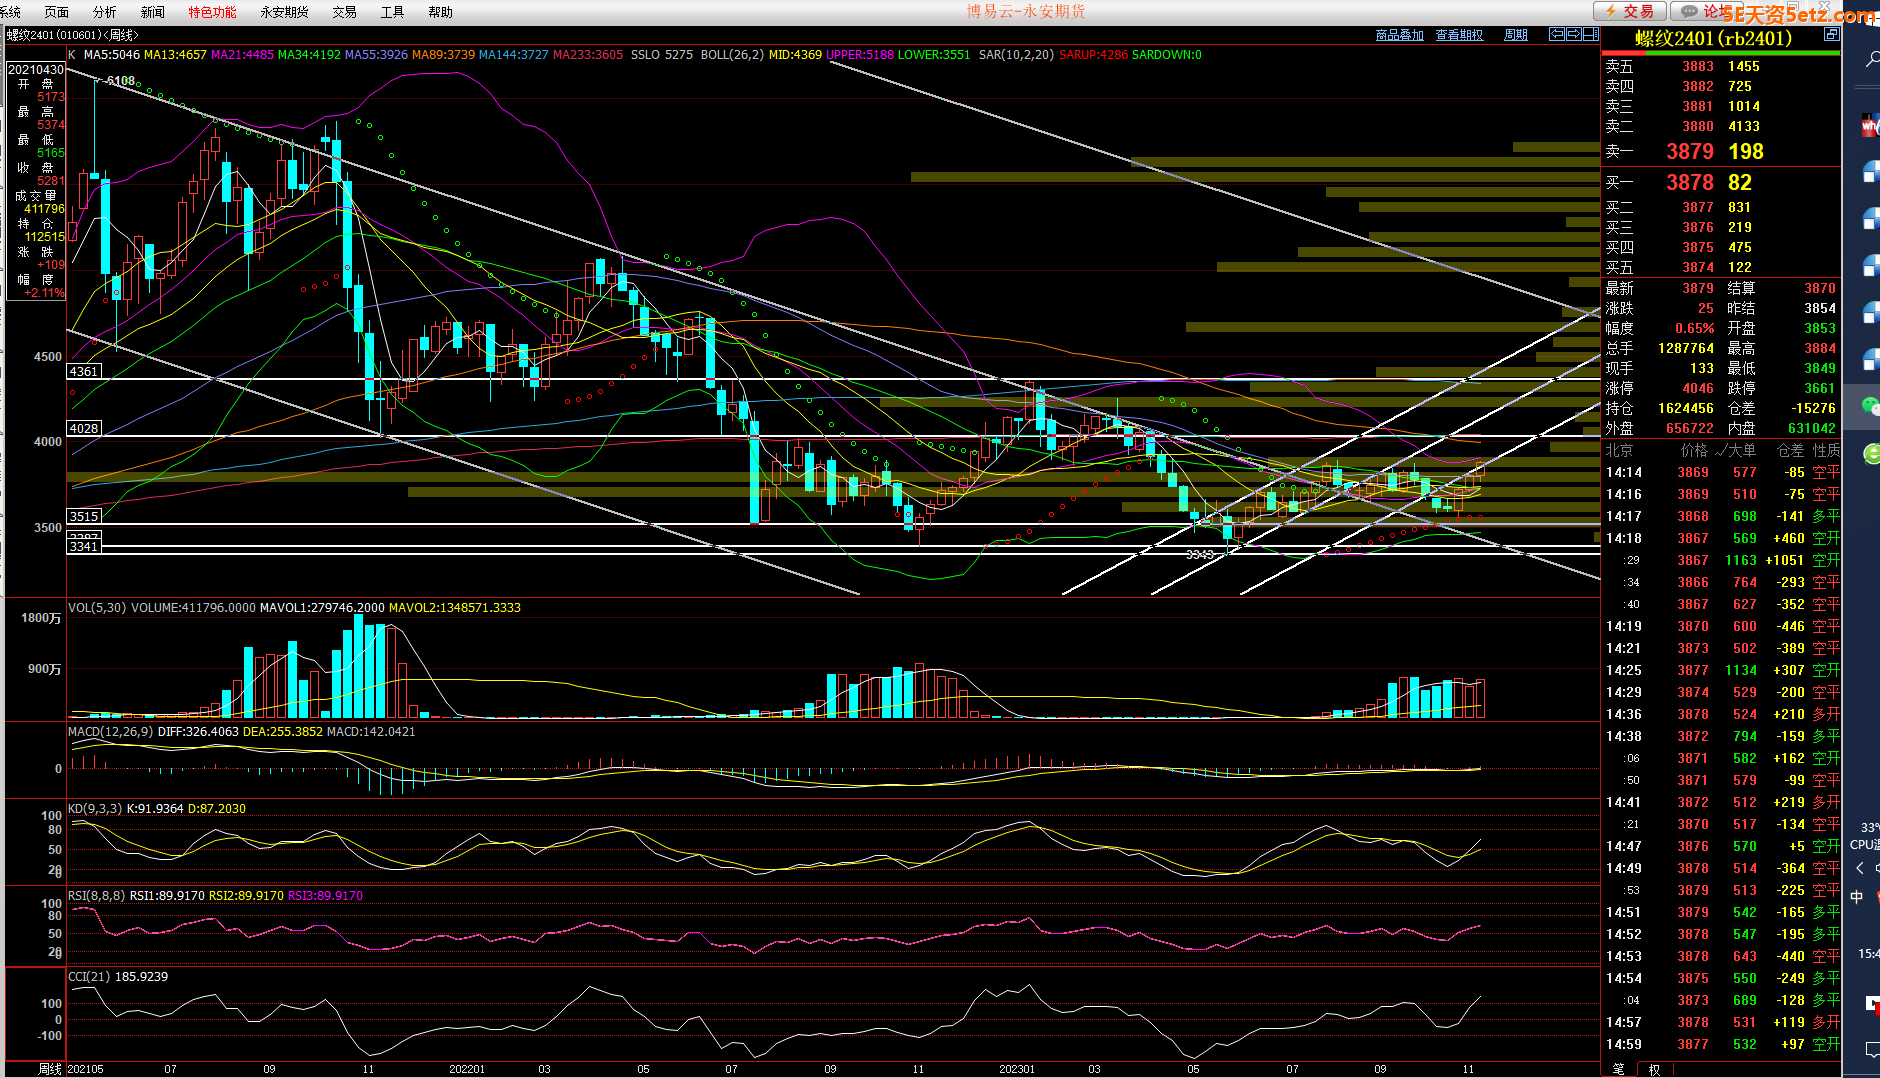Click the 螺纹2401(rb2401) quote title
Viewport: 1880px width, 1078px height.
pos(1714,38)
